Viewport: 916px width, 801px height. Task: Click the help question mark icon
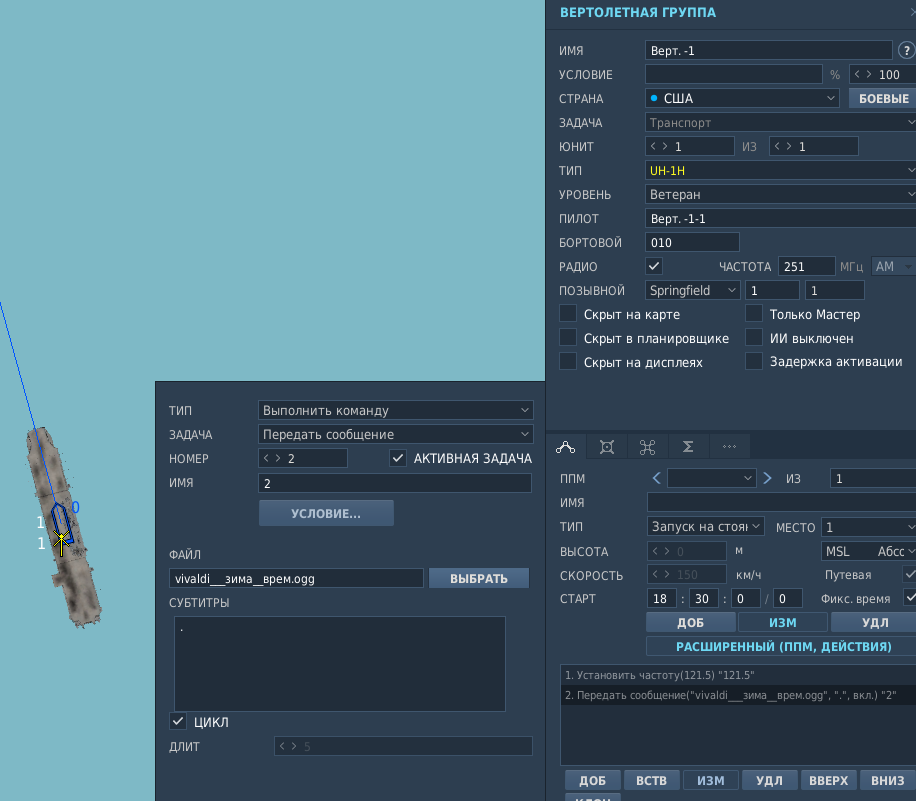click(x=906, y=51)
